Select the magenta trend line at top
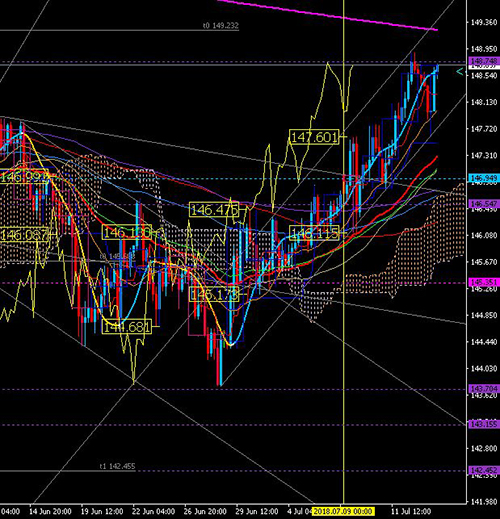The height and width of the screenshot is (519, 500). pyautogui.click(x=327, y=15)
